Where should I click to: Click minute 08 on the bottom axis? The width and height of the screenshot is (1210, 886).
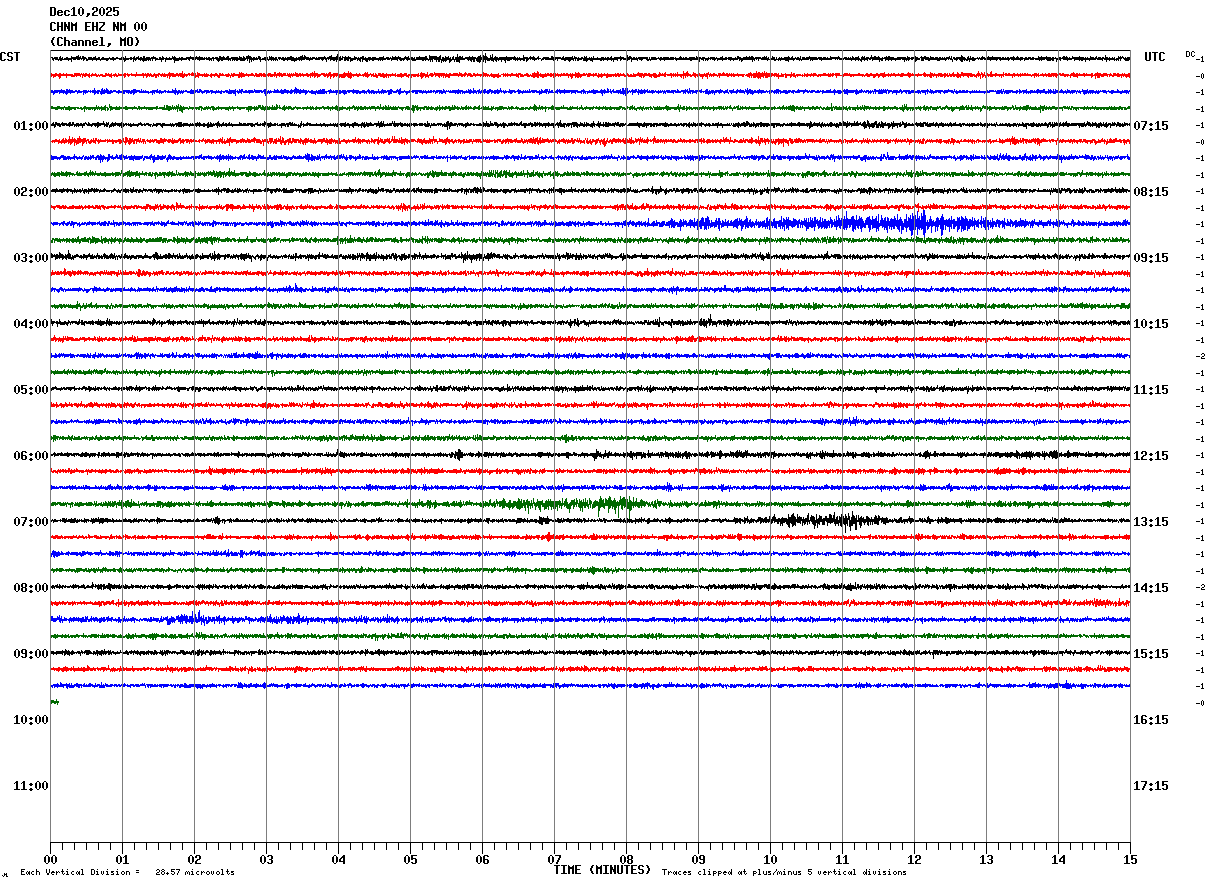point(626,859)
